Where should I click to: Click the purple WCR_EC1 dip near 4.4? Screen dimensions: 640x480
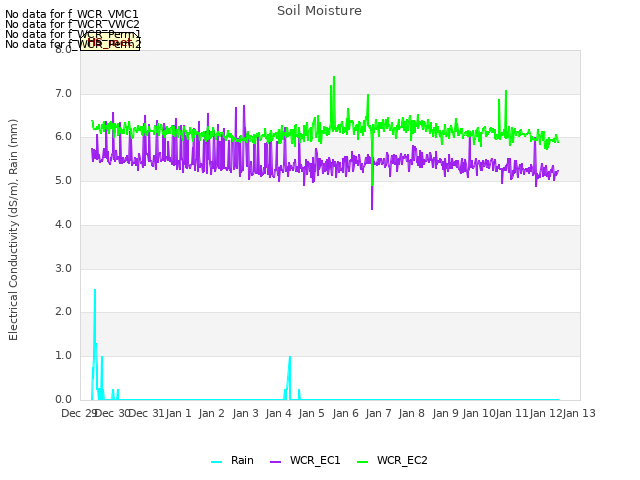pos(372,209)
